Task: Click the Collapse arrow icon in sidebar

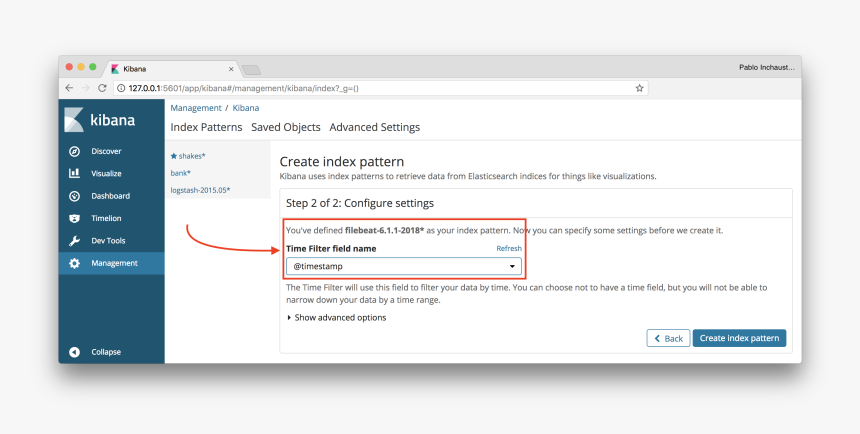Action: (75, 352)
